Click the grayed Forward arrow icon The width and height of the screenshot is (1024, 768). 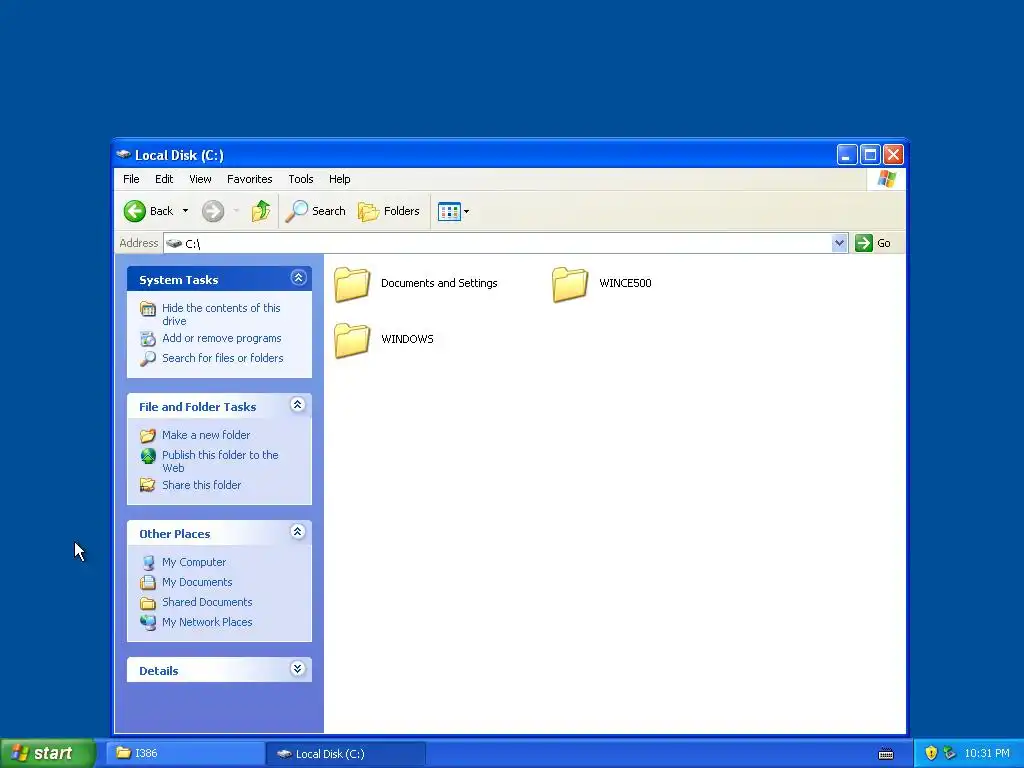click(x=213, y=211)
